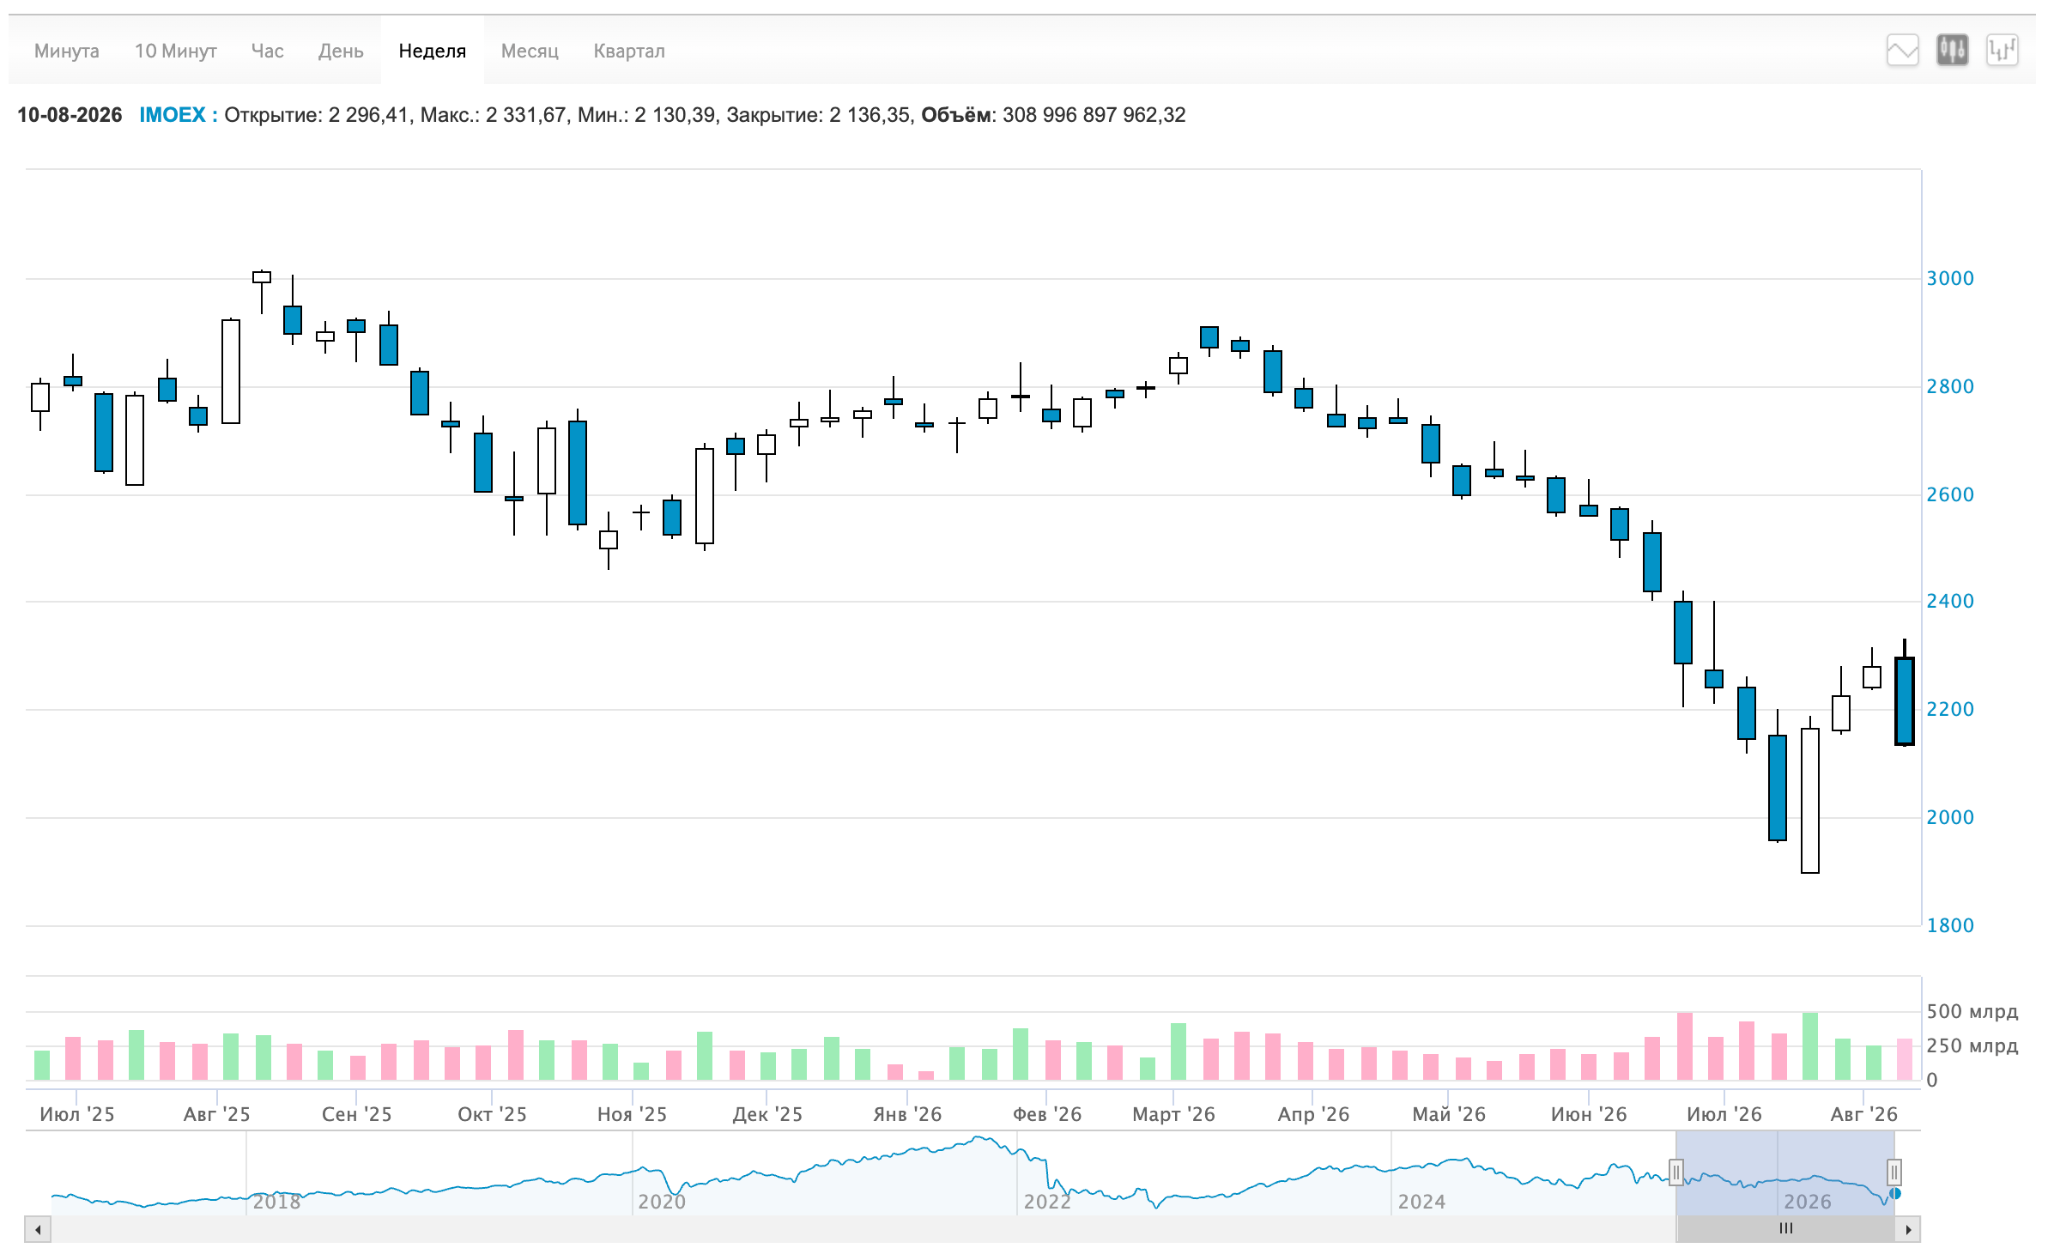Select the Час interval tab
The width and height of the screenshot is (2048, 1260).
click(267, 51)
